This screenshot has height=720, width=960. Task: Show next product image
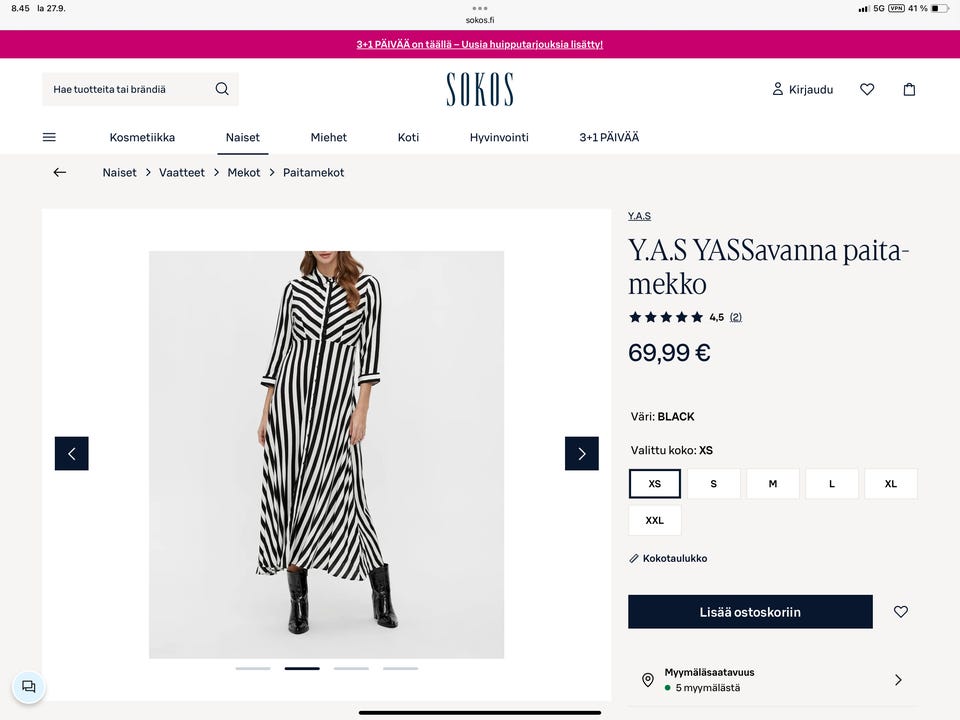(581, 453)
